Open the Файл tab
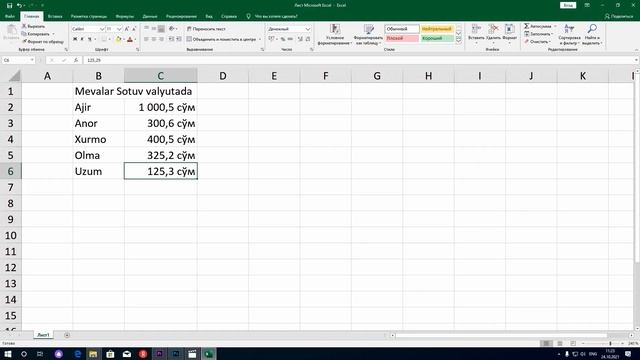This screenshot has height=360, width=640. (10, 16)
